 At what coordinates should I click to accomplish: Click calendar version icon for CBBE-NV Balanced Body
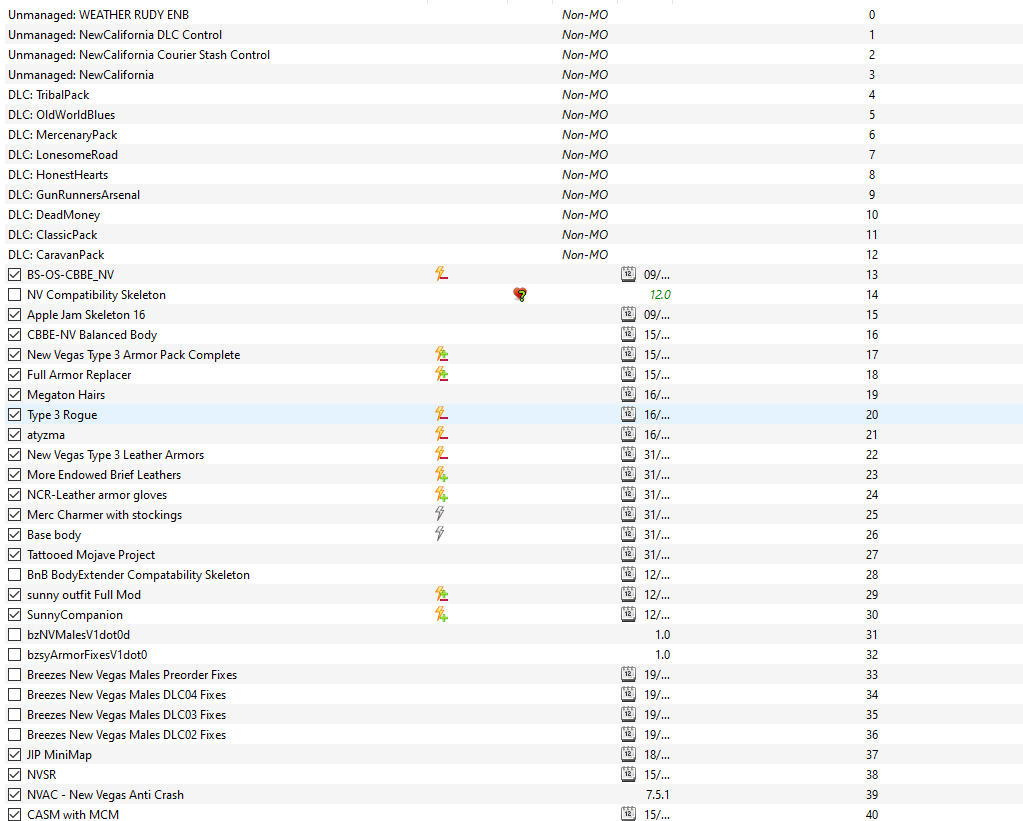coord(628,334)
